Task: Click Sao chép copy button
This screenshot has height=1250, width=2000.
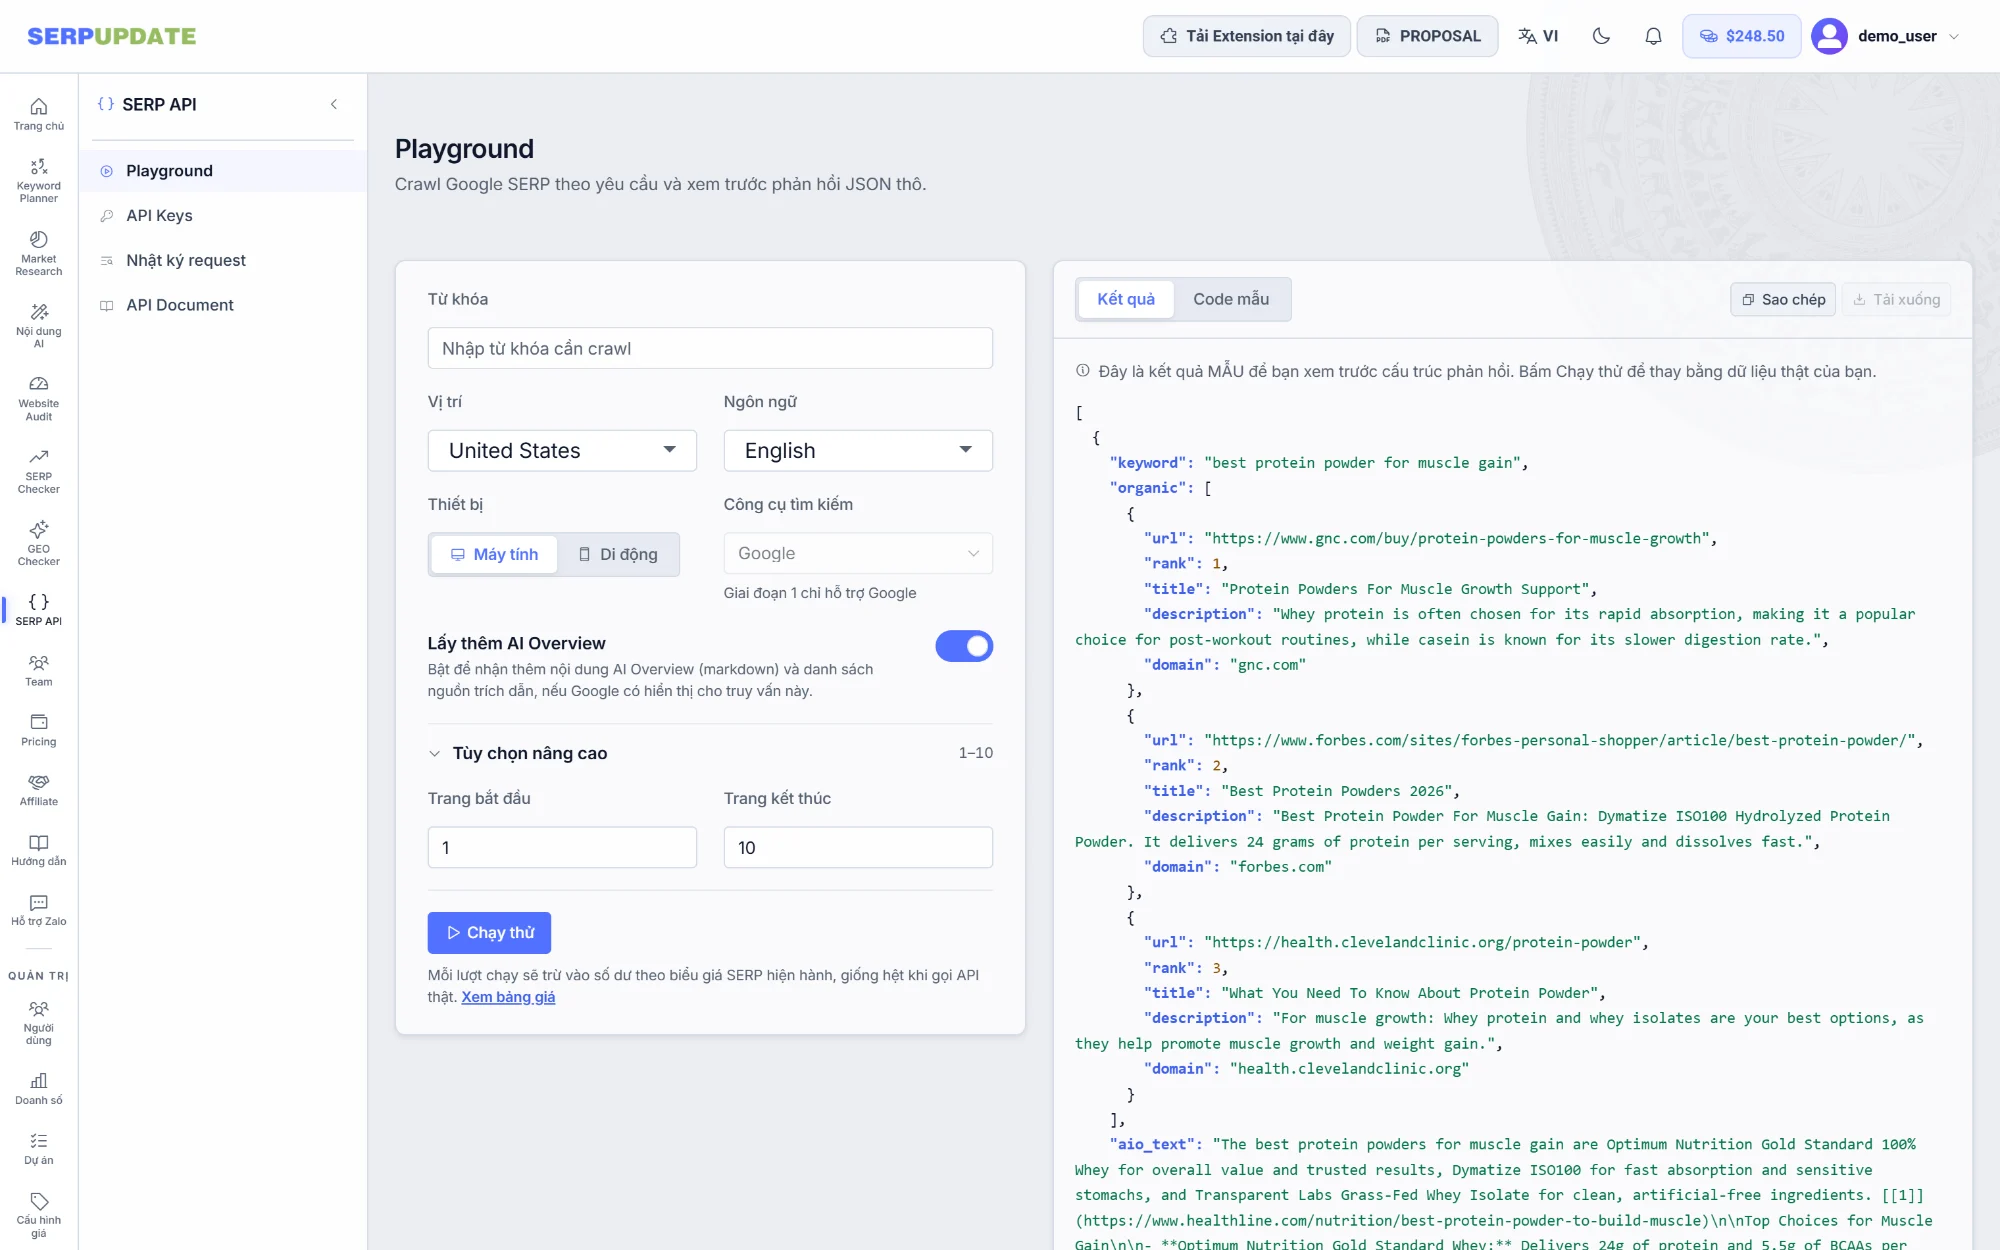Action: (1783, 300)
